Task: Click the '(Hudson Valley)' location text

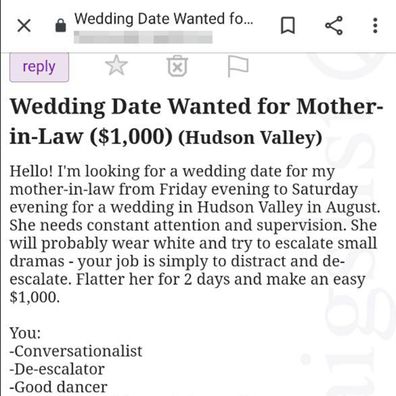Action: point(250,138)
